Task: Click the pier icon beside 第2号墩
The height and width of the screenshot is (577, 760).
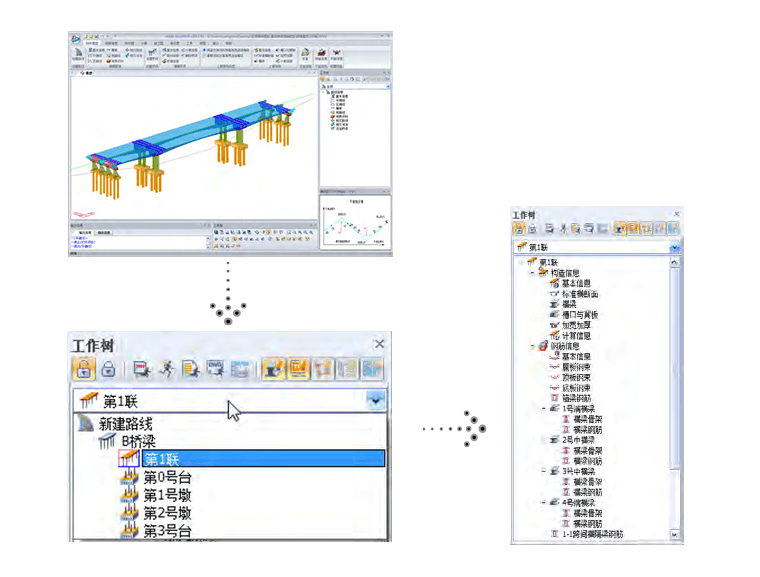Action: (129, 513)
